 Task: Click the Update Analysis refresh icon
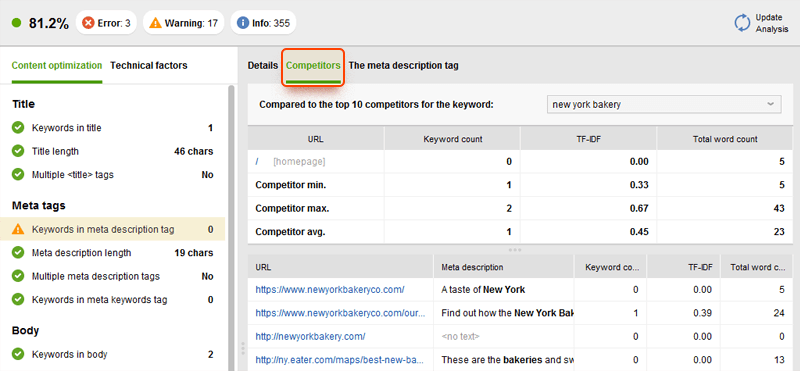click(742, 23)
